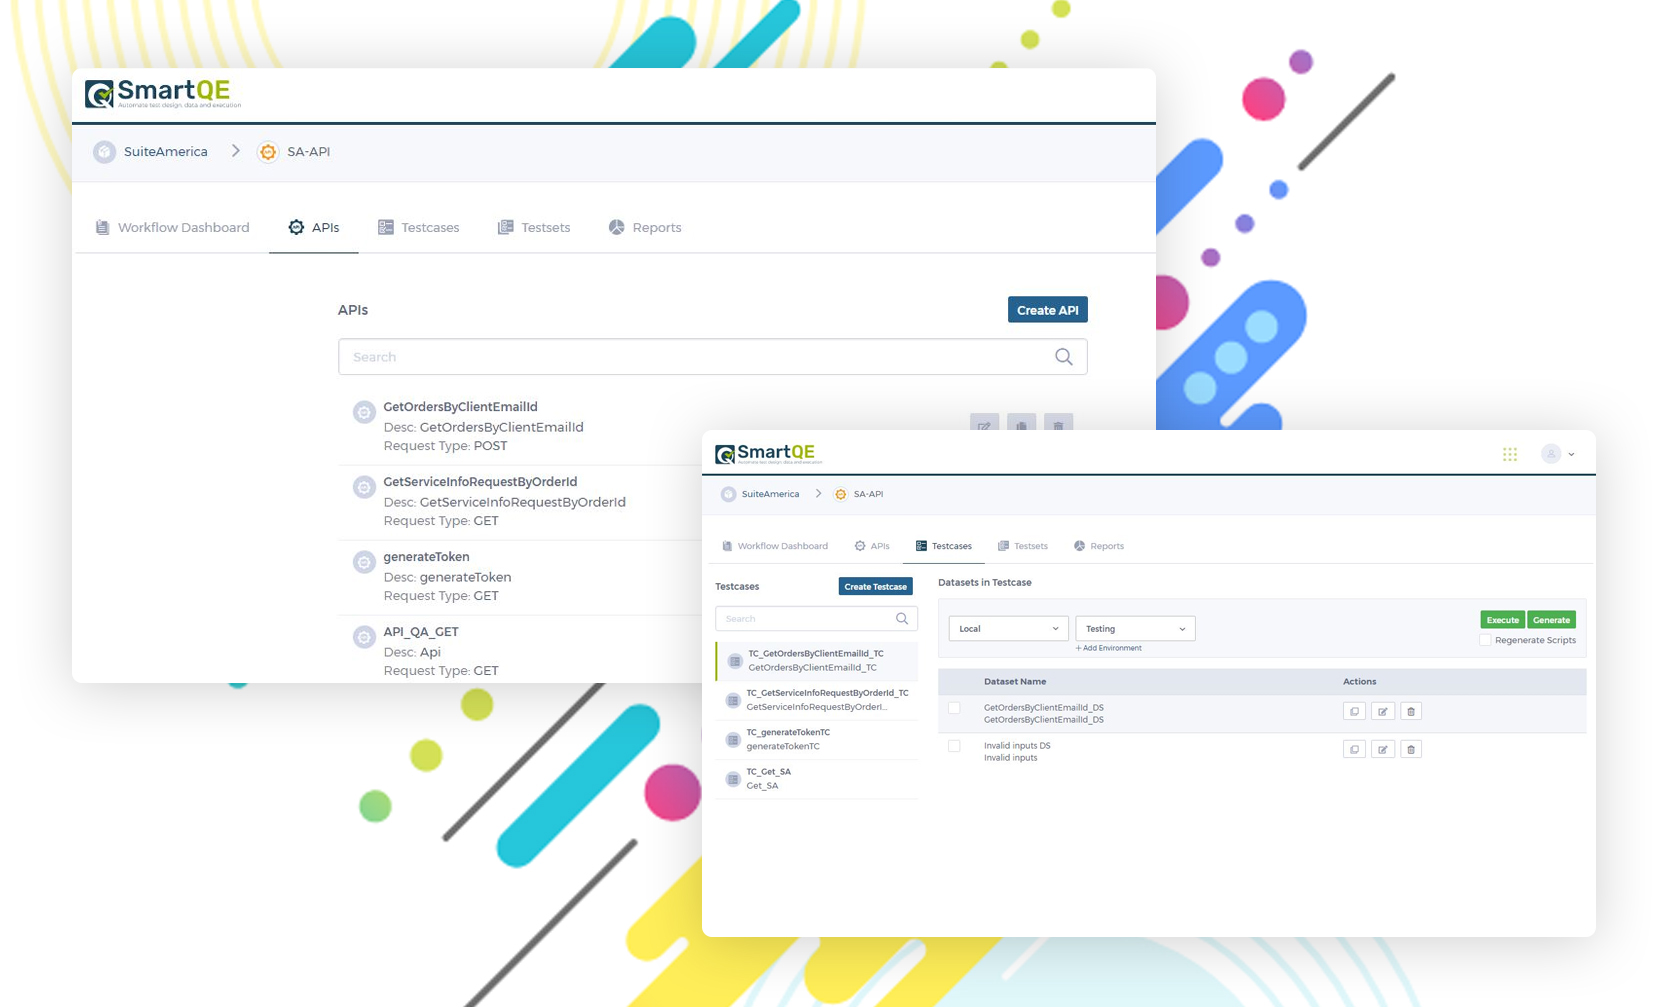Select TC_Get_SA testcase row
Screen dimensions: 1676x1007
click(x=817, y=779)
